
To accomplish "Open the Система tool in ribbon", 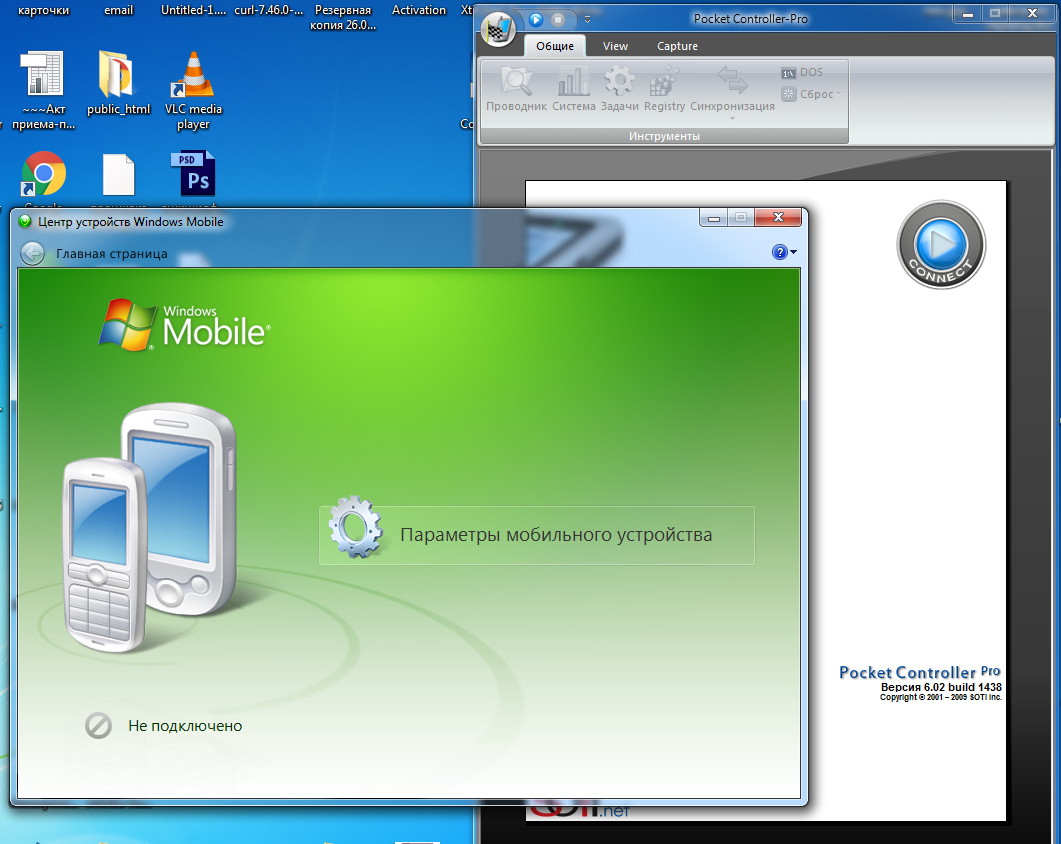I will click(x=573, y=89).
